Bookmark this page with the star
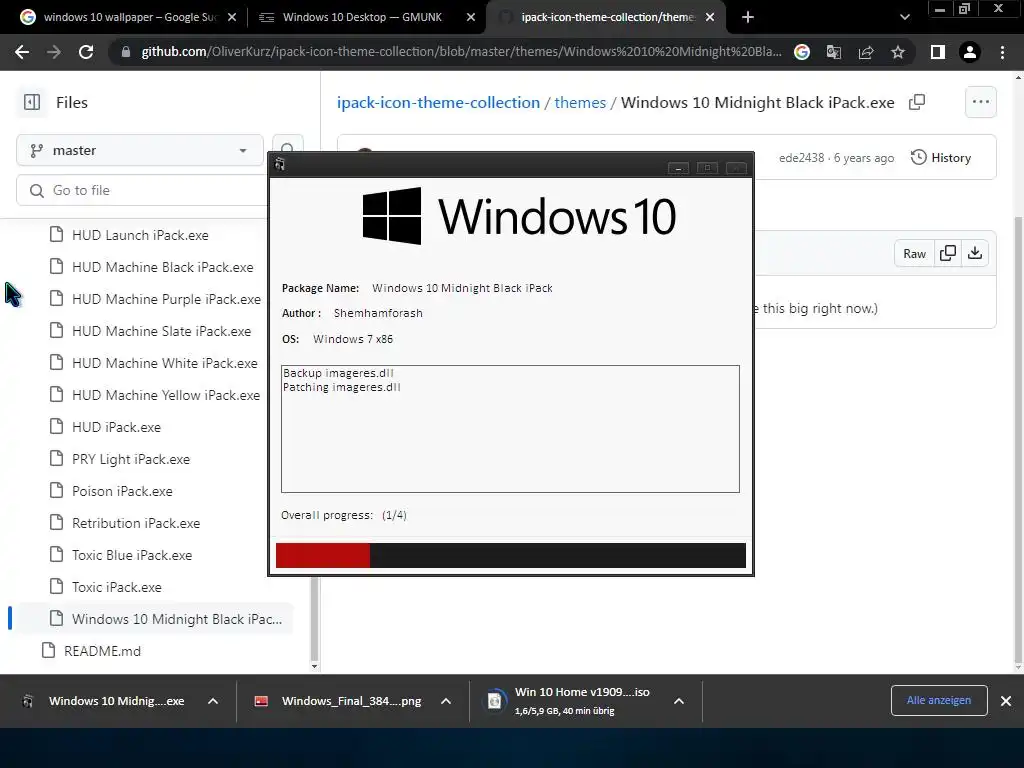This screenshot has height=768, width=1024. tap(898, 52)
